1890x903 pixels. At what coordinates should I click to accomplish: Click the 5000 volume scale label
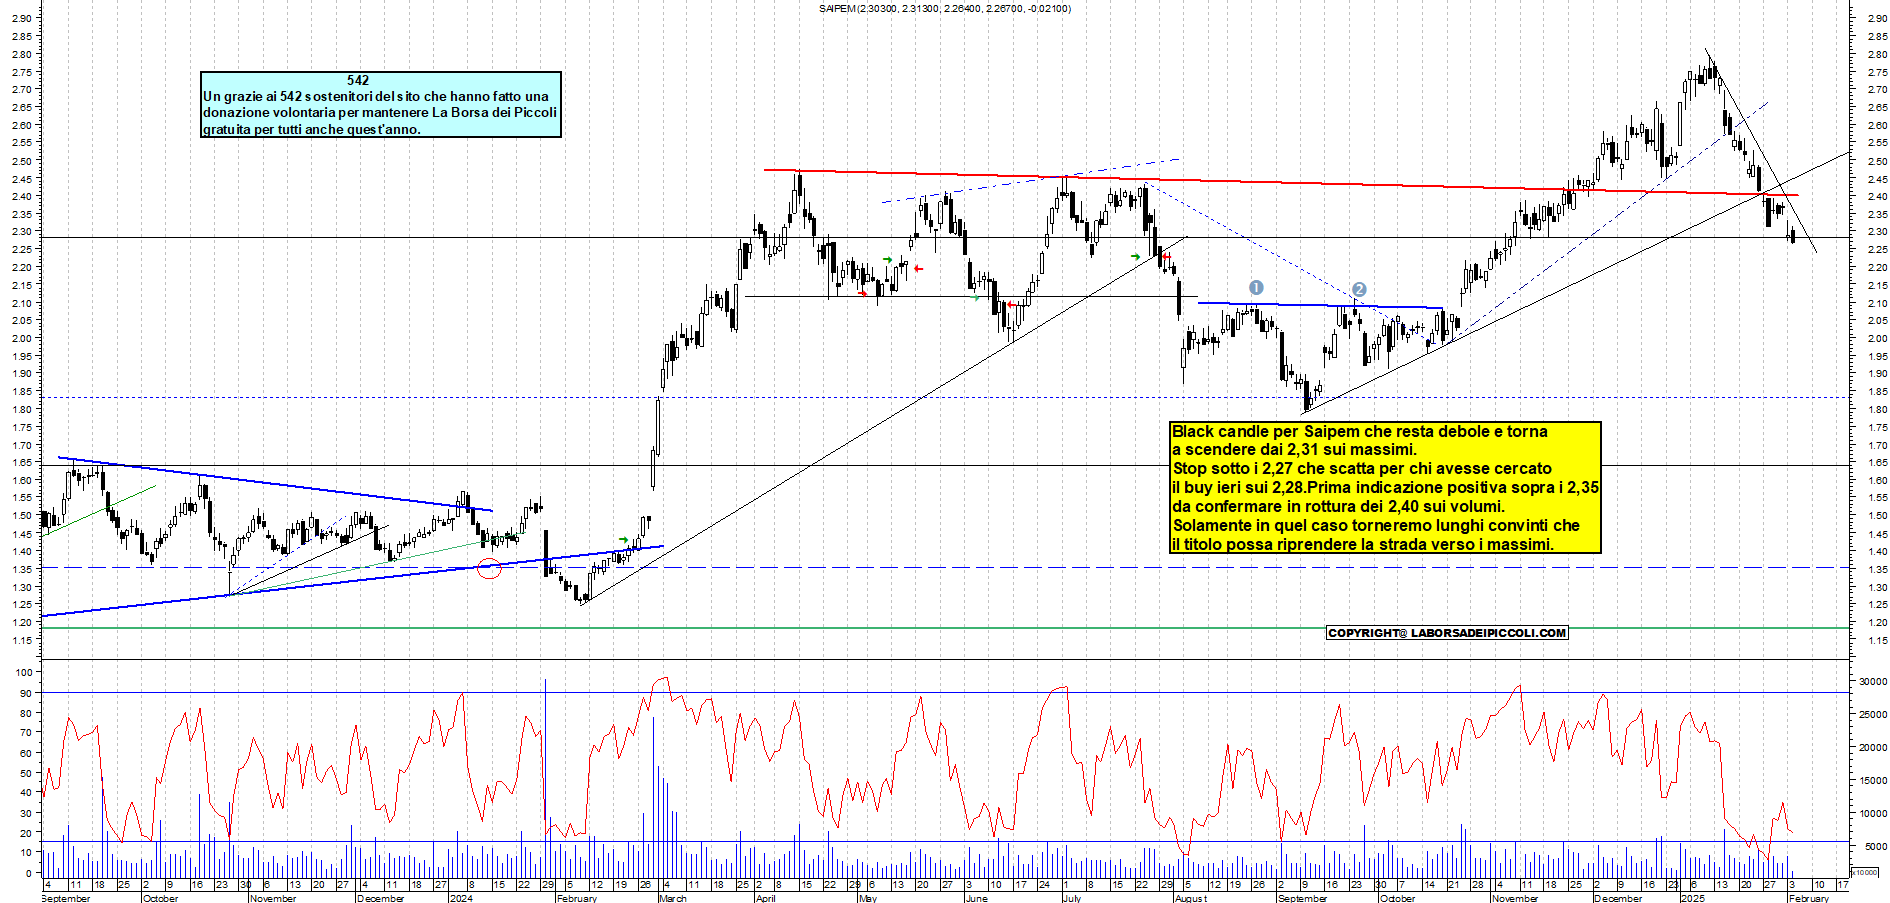pos(1876,847)
